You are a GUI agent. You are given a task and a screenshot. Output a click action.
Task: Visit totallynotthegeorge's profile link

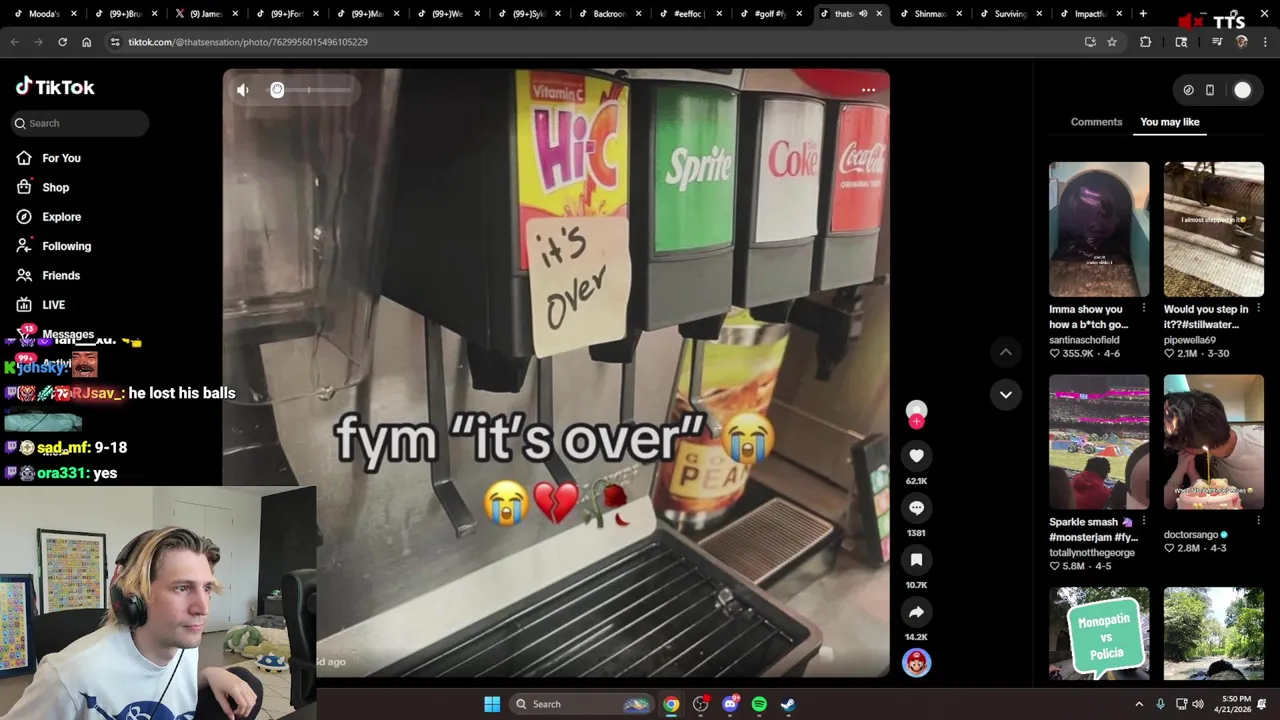coord(1092,552)
